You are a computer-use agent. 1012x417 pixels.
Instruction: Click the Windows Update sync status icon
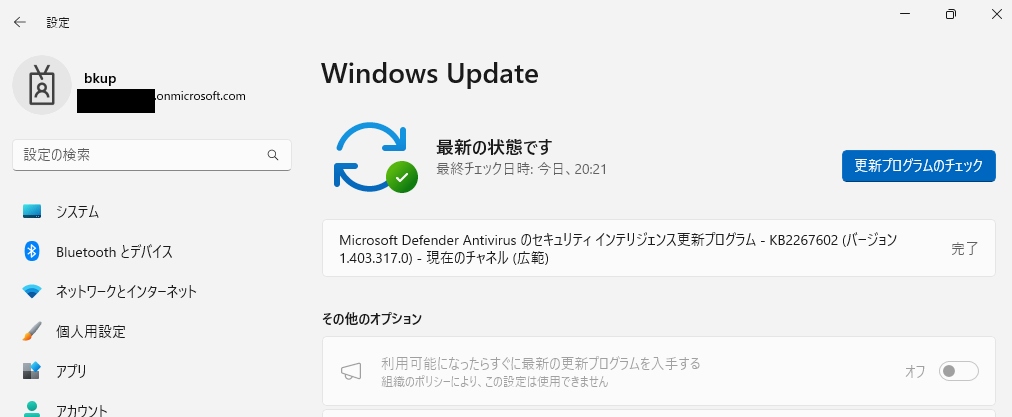click(375, 158)
